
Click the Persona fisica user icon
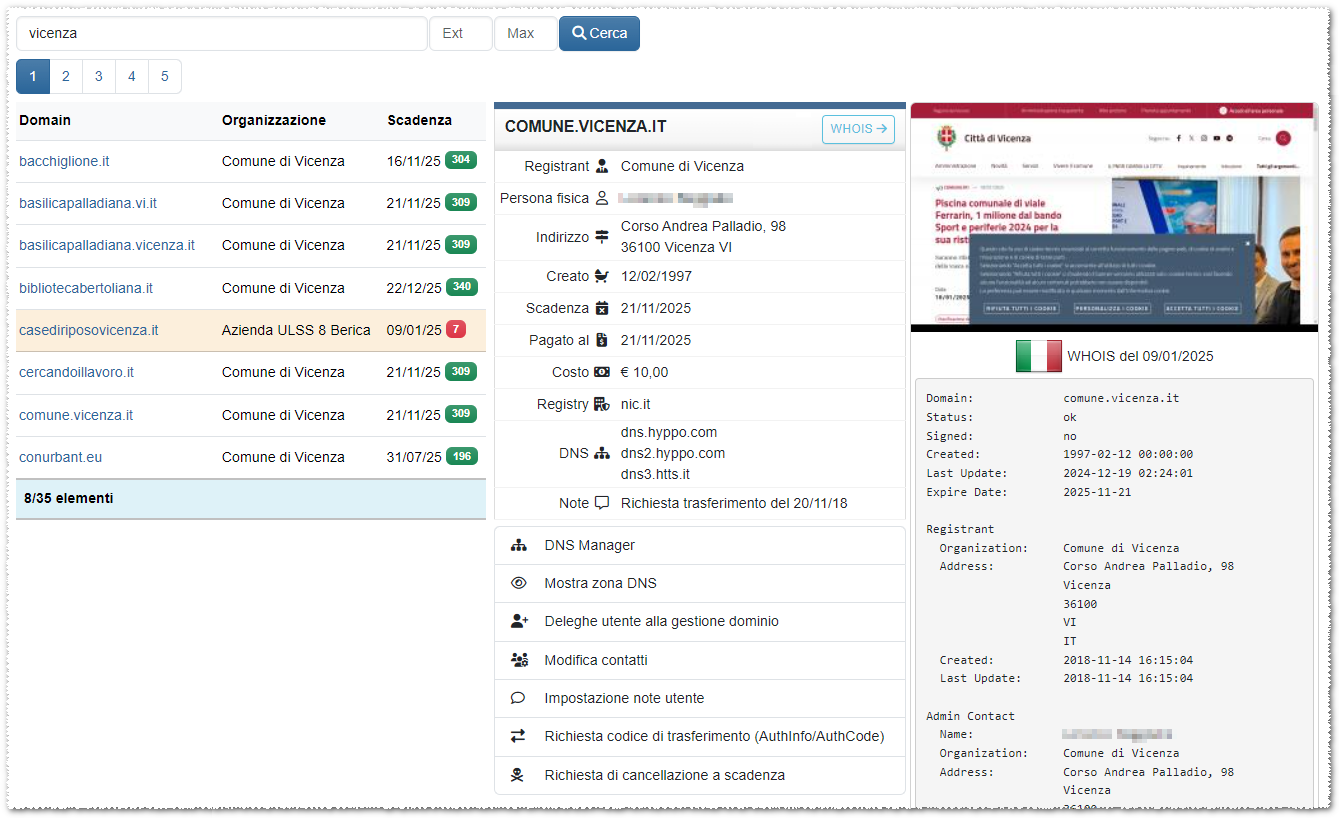(602, 198)
